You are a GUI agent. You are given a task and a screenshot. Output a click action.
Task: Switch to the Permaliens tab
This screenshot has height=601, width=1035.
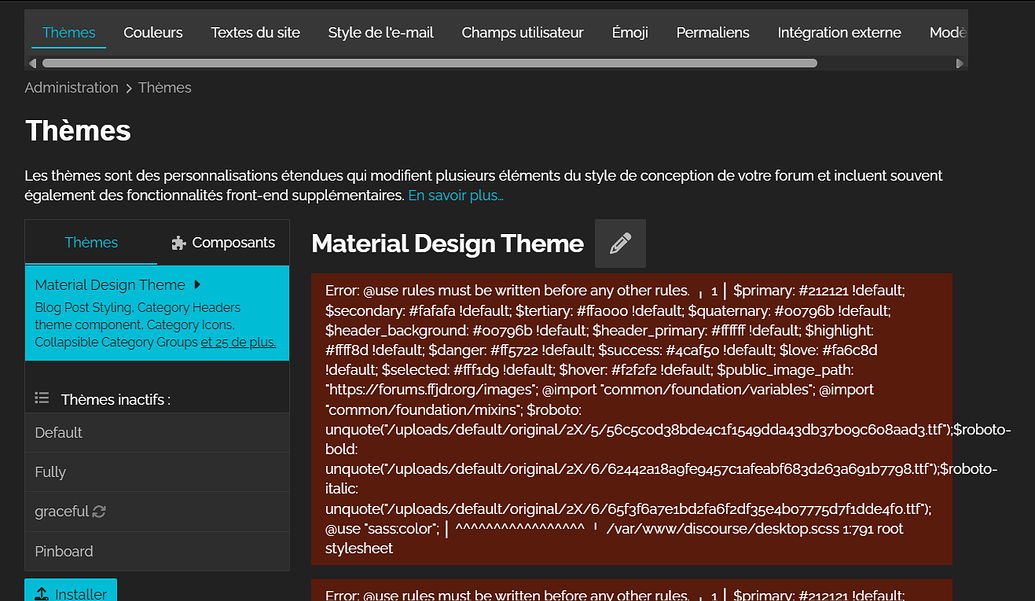coord(712,32)
